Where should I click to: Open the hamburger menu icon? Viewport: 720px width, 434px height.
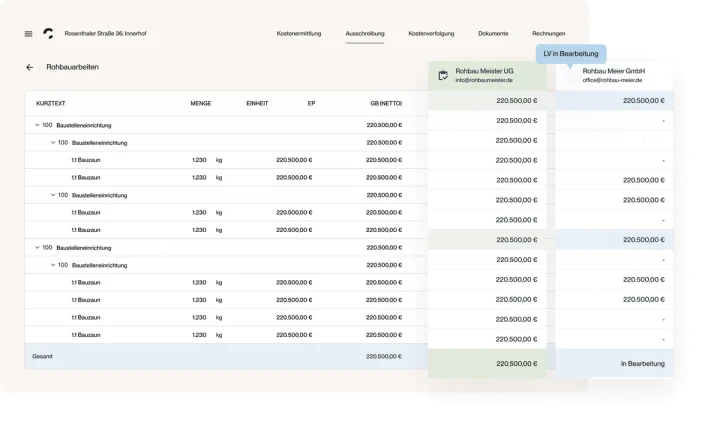click(28, 34)
